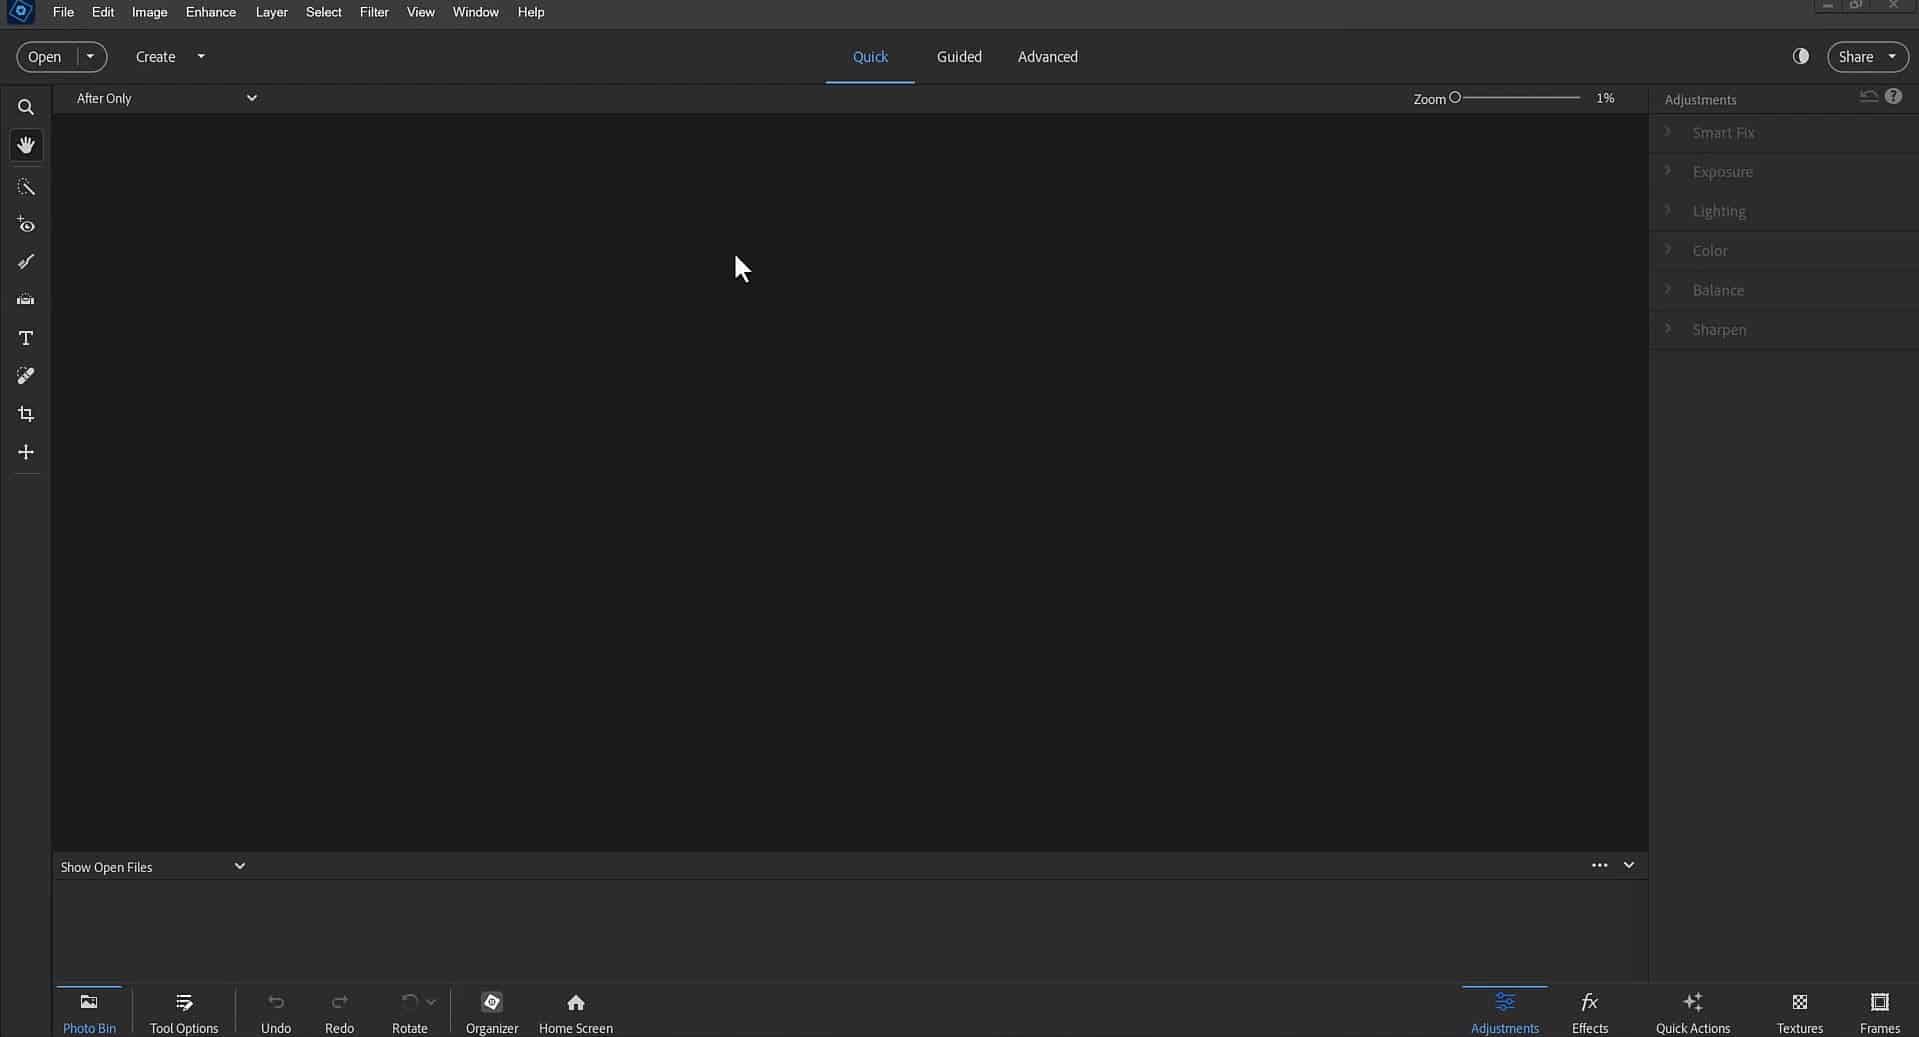Select the Horizontal Type tool
This screenshot has height=1037, width=1919.
click(x=26, y=338)
